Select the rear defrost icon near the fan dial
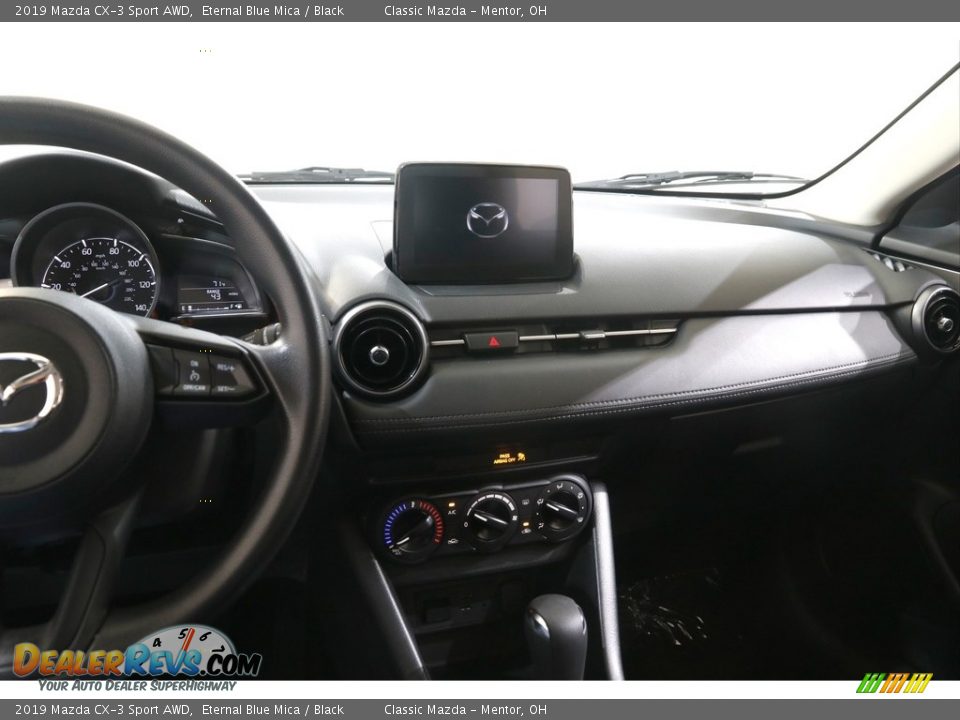960x720 pixels. point(525,501)
